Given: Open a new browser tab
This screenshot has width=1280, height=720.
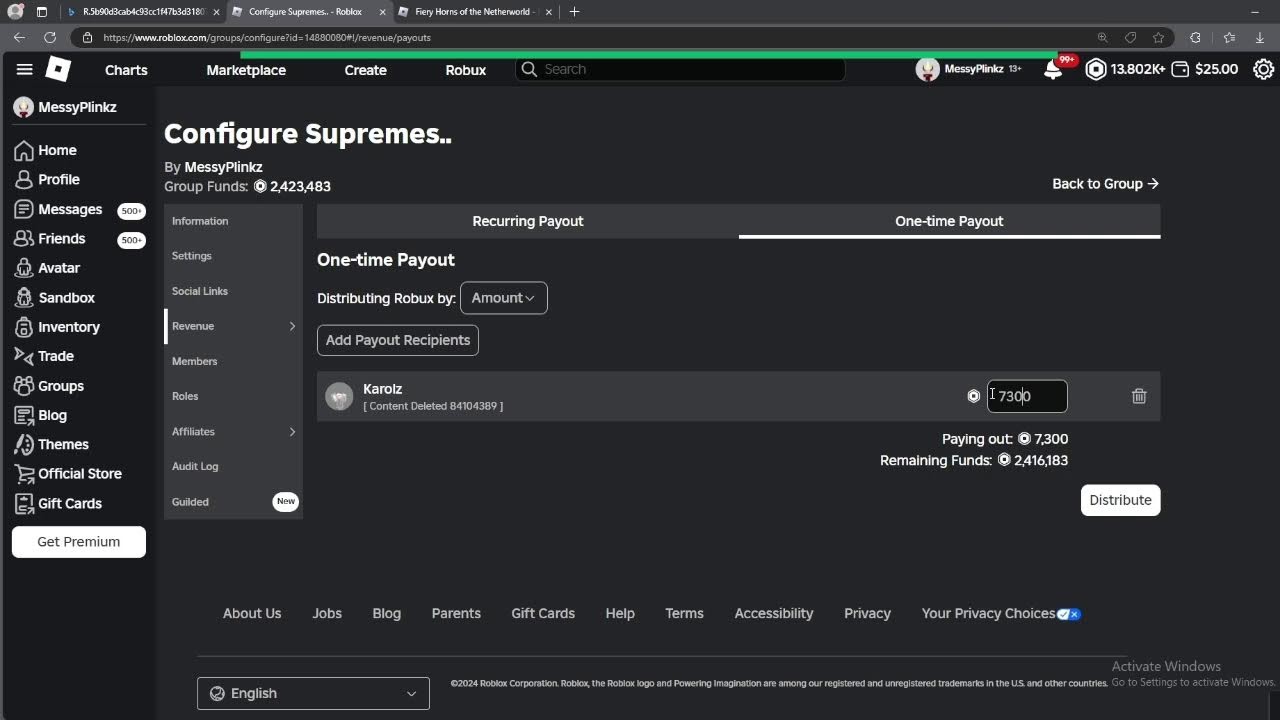Looking at the screenshot, I should [x=574, y=12].
